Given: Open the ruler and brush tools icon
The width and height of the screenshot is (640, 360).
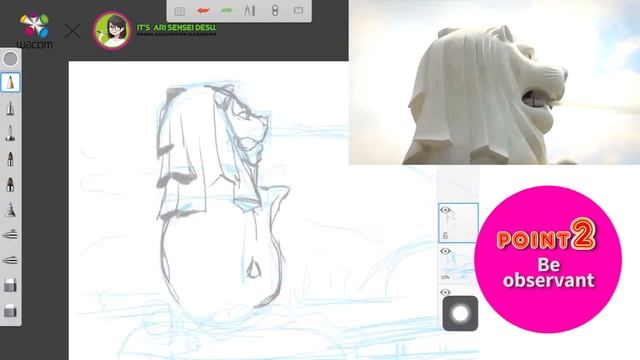Looking at the screenshot, I should (250, 11).
